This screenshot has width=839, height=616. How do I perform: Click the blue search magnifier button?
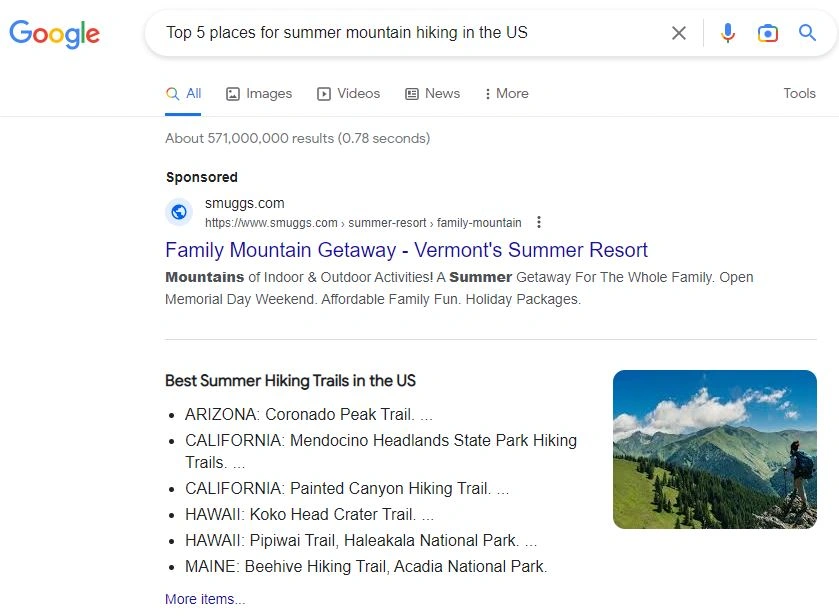(808, 33)
